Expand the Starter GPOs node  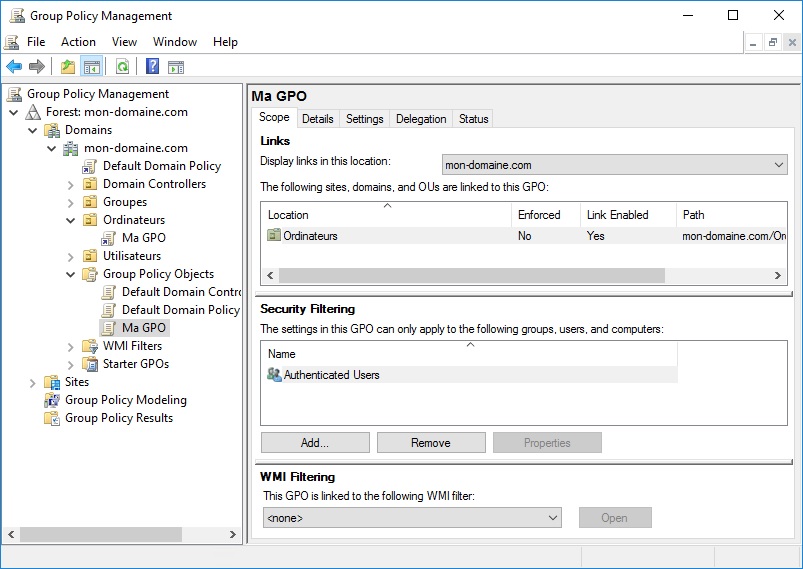[71, 365]
